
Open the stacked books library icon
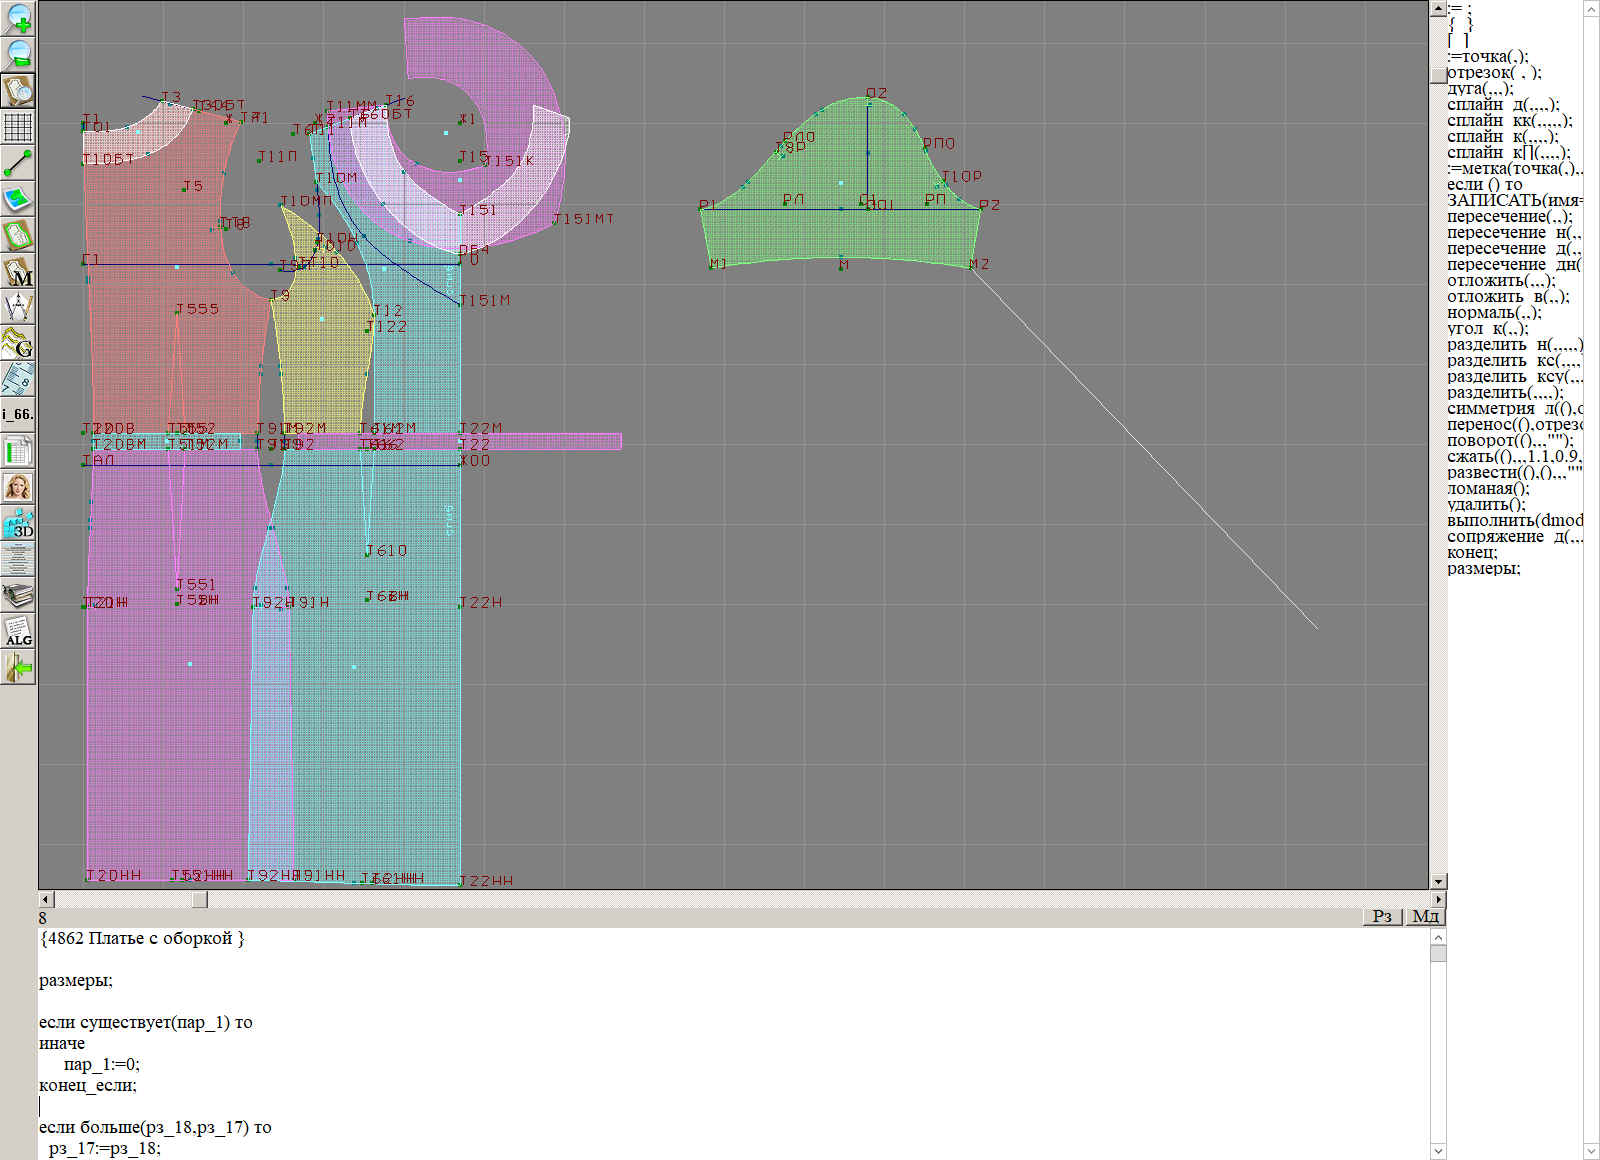(18, 595)
